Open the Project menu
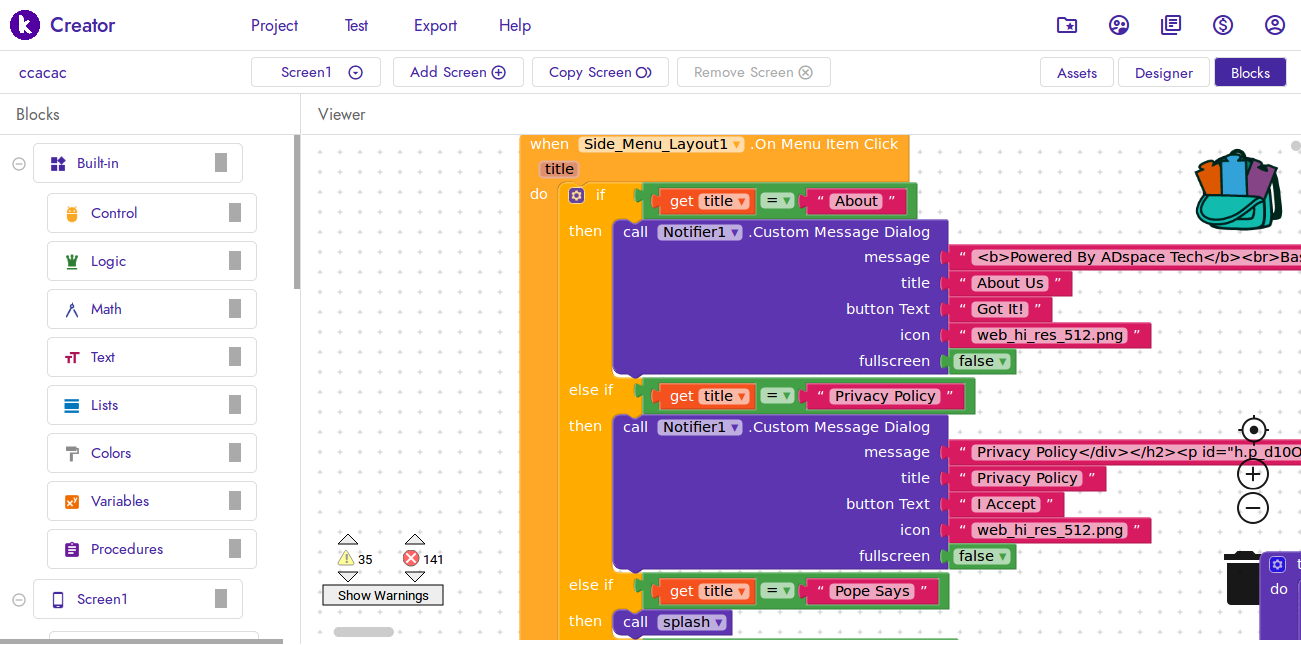Screen dimensions: 1301x645 275,25
